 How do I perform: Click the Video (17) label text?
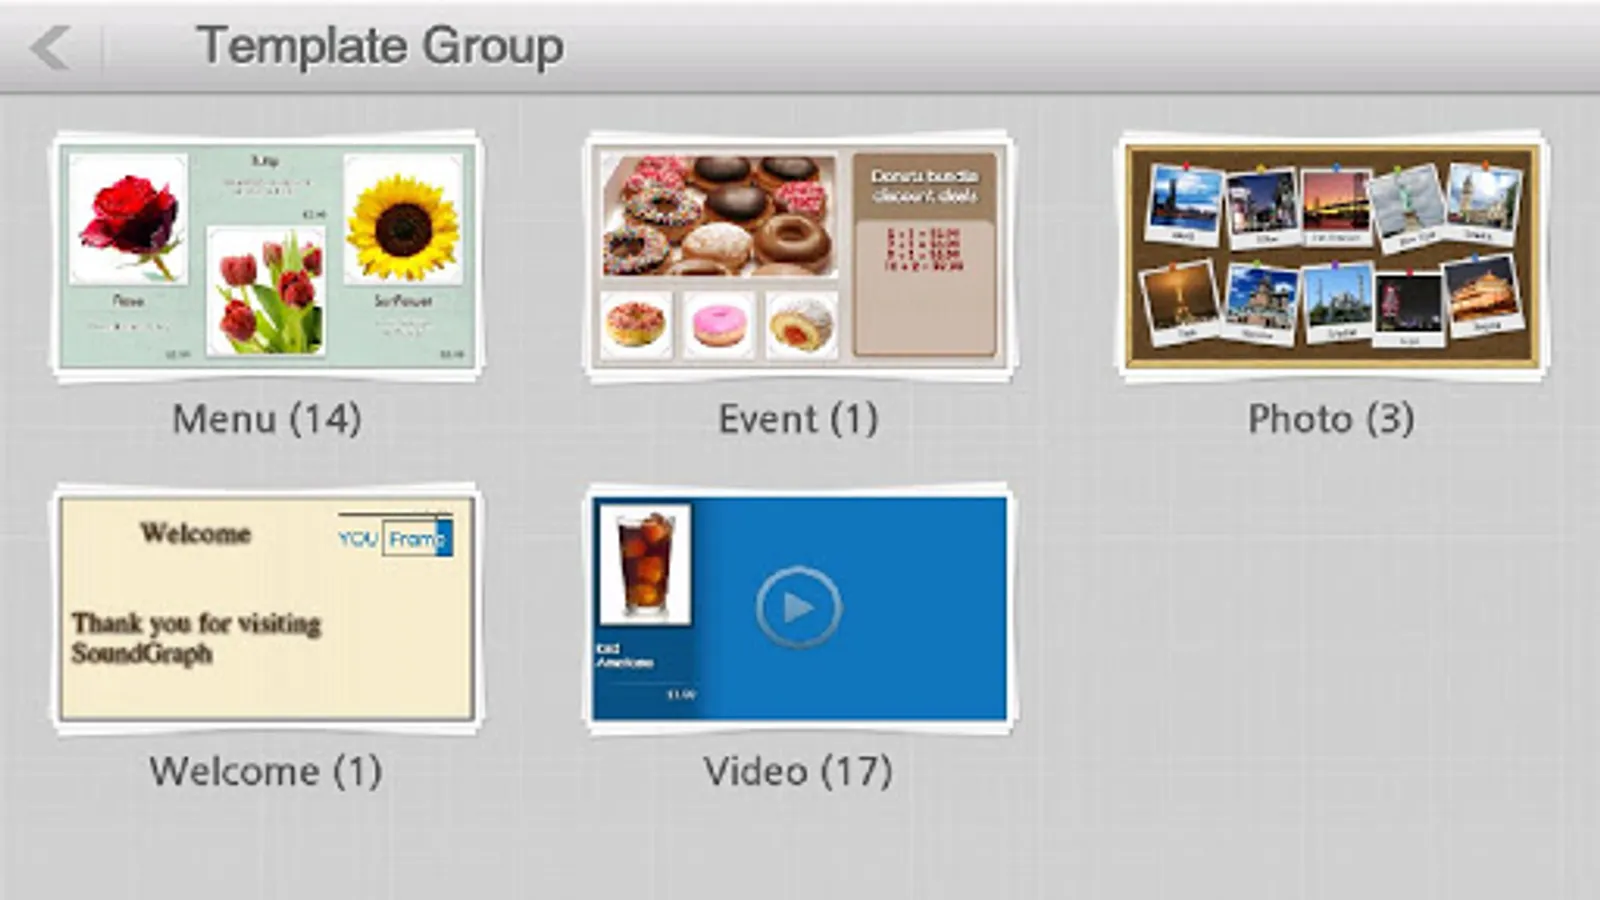797,771
